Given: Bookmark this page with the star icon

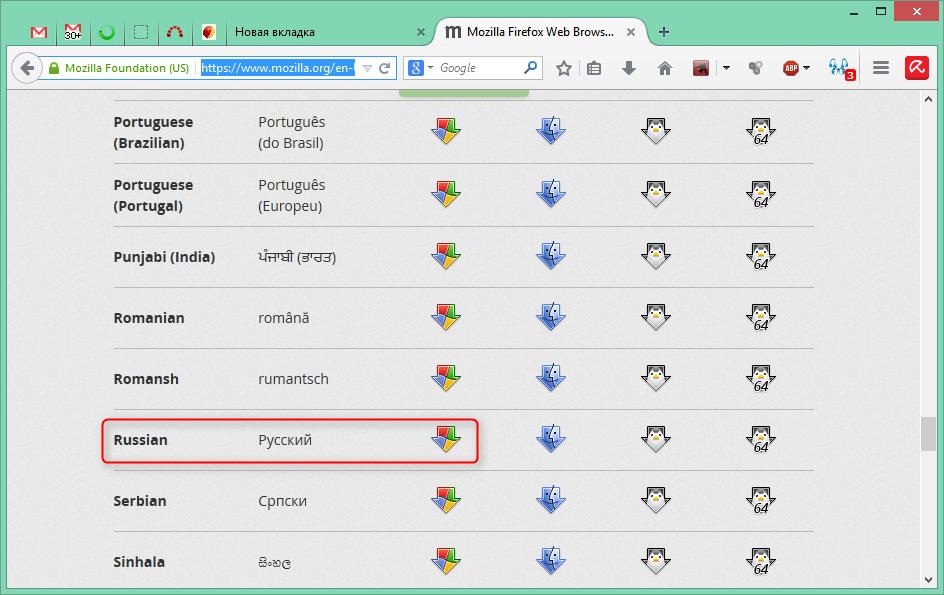Looking at the screenshot, I should pyautogui.click(x=564, y=68).
